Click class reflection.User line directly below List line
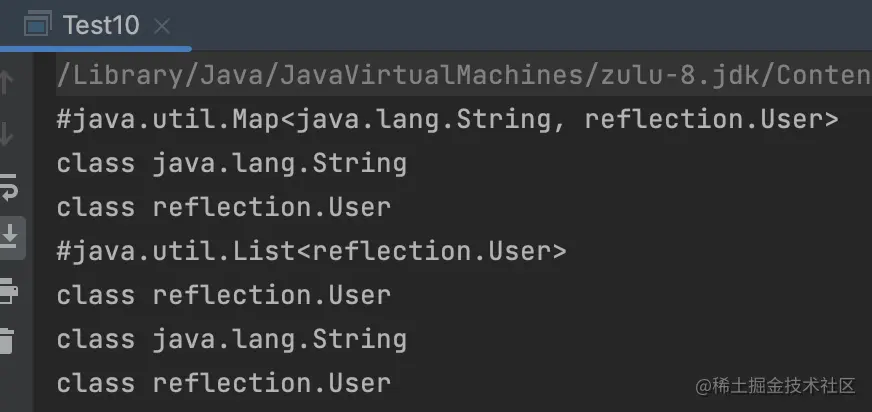Image resolution: width=872 pixels, height=412 pixels. 224,295
